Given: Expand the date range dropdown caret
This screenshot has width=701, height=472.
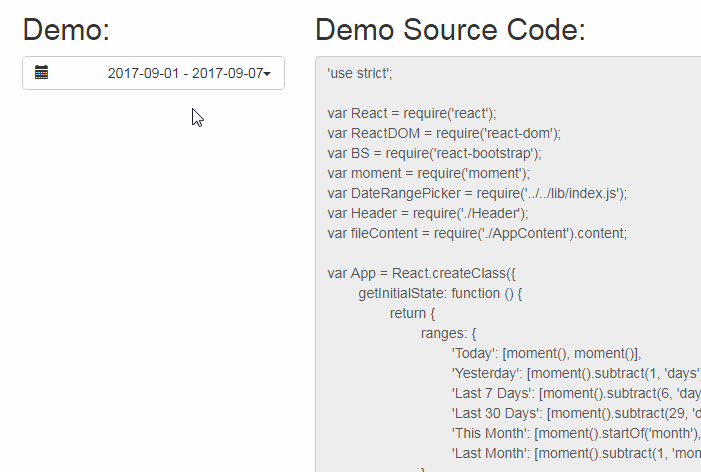Looking at the screenshot, I should point(267,73).
